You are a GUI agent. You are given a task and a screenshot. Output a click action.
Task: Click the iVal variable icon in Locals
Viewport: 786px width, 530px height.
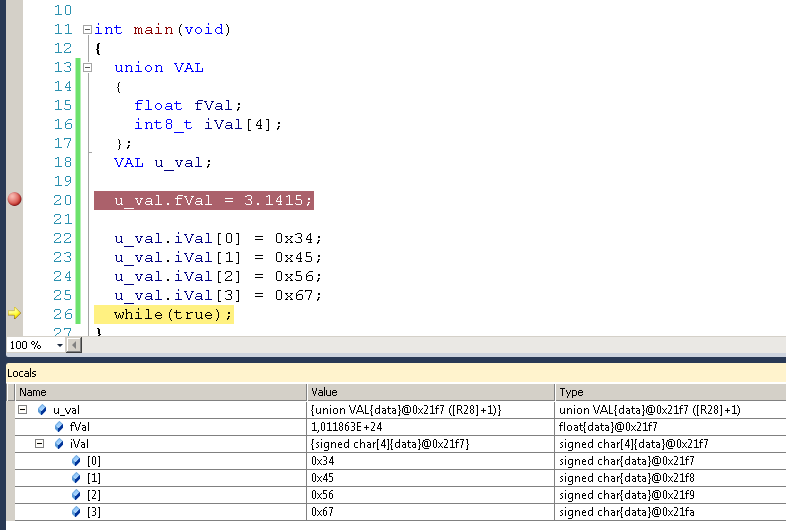coord(59,443)
